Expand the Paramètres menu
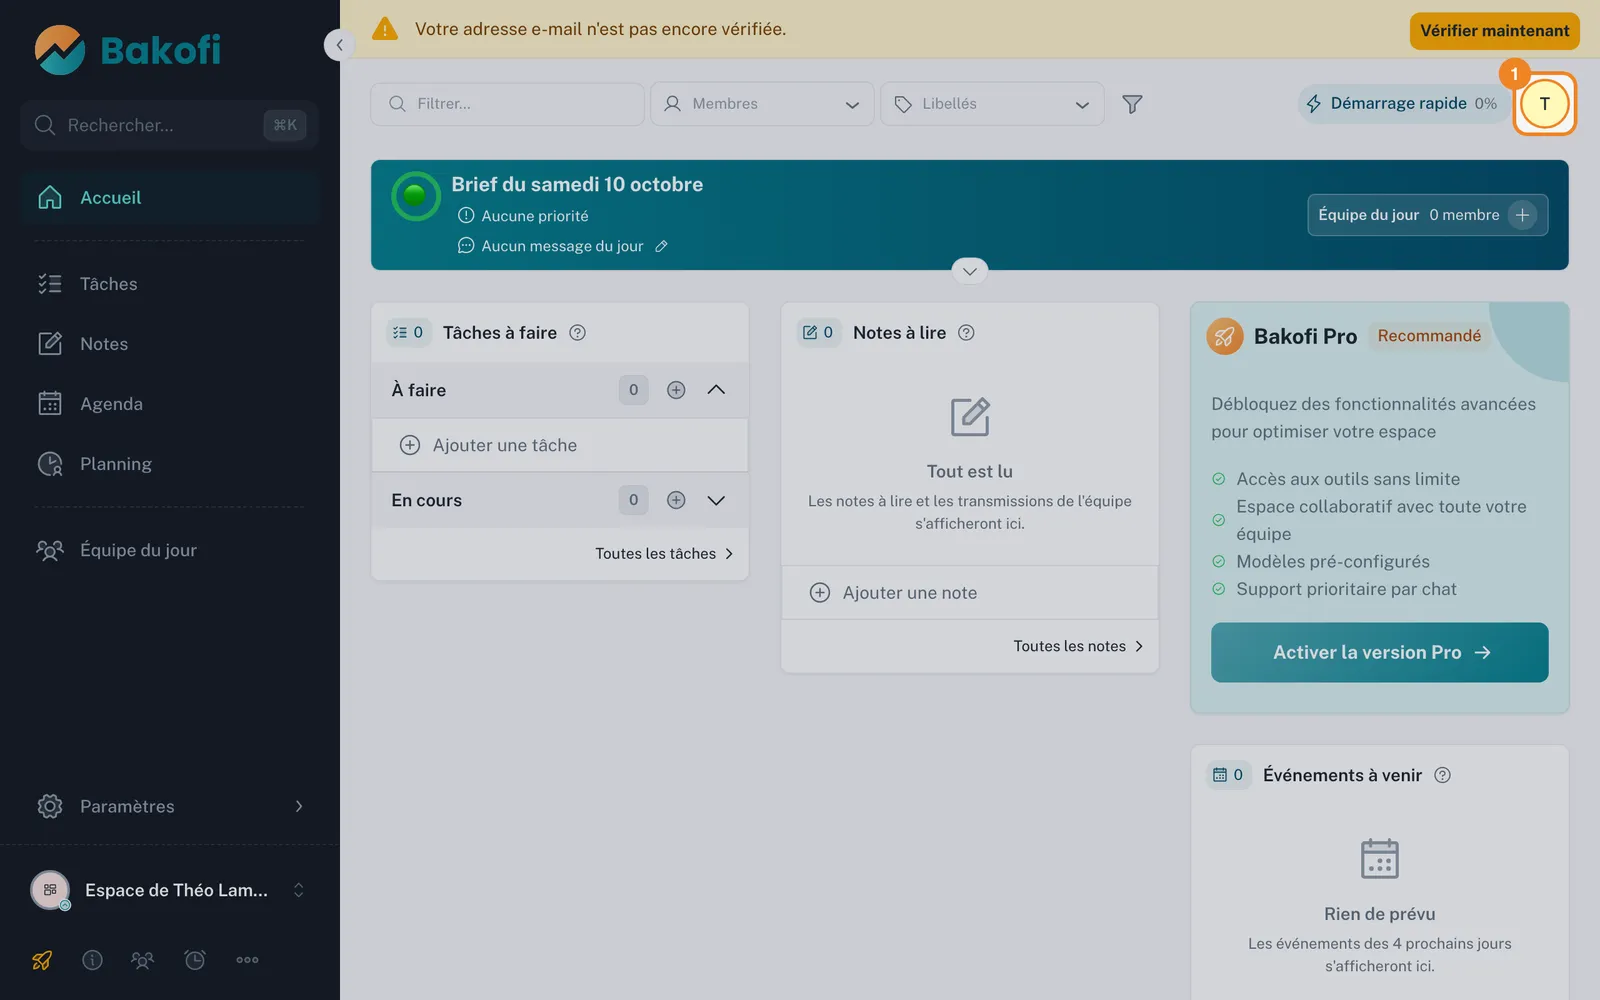1600x1000 pixels. pyautogui.click(x=170, y=806)
